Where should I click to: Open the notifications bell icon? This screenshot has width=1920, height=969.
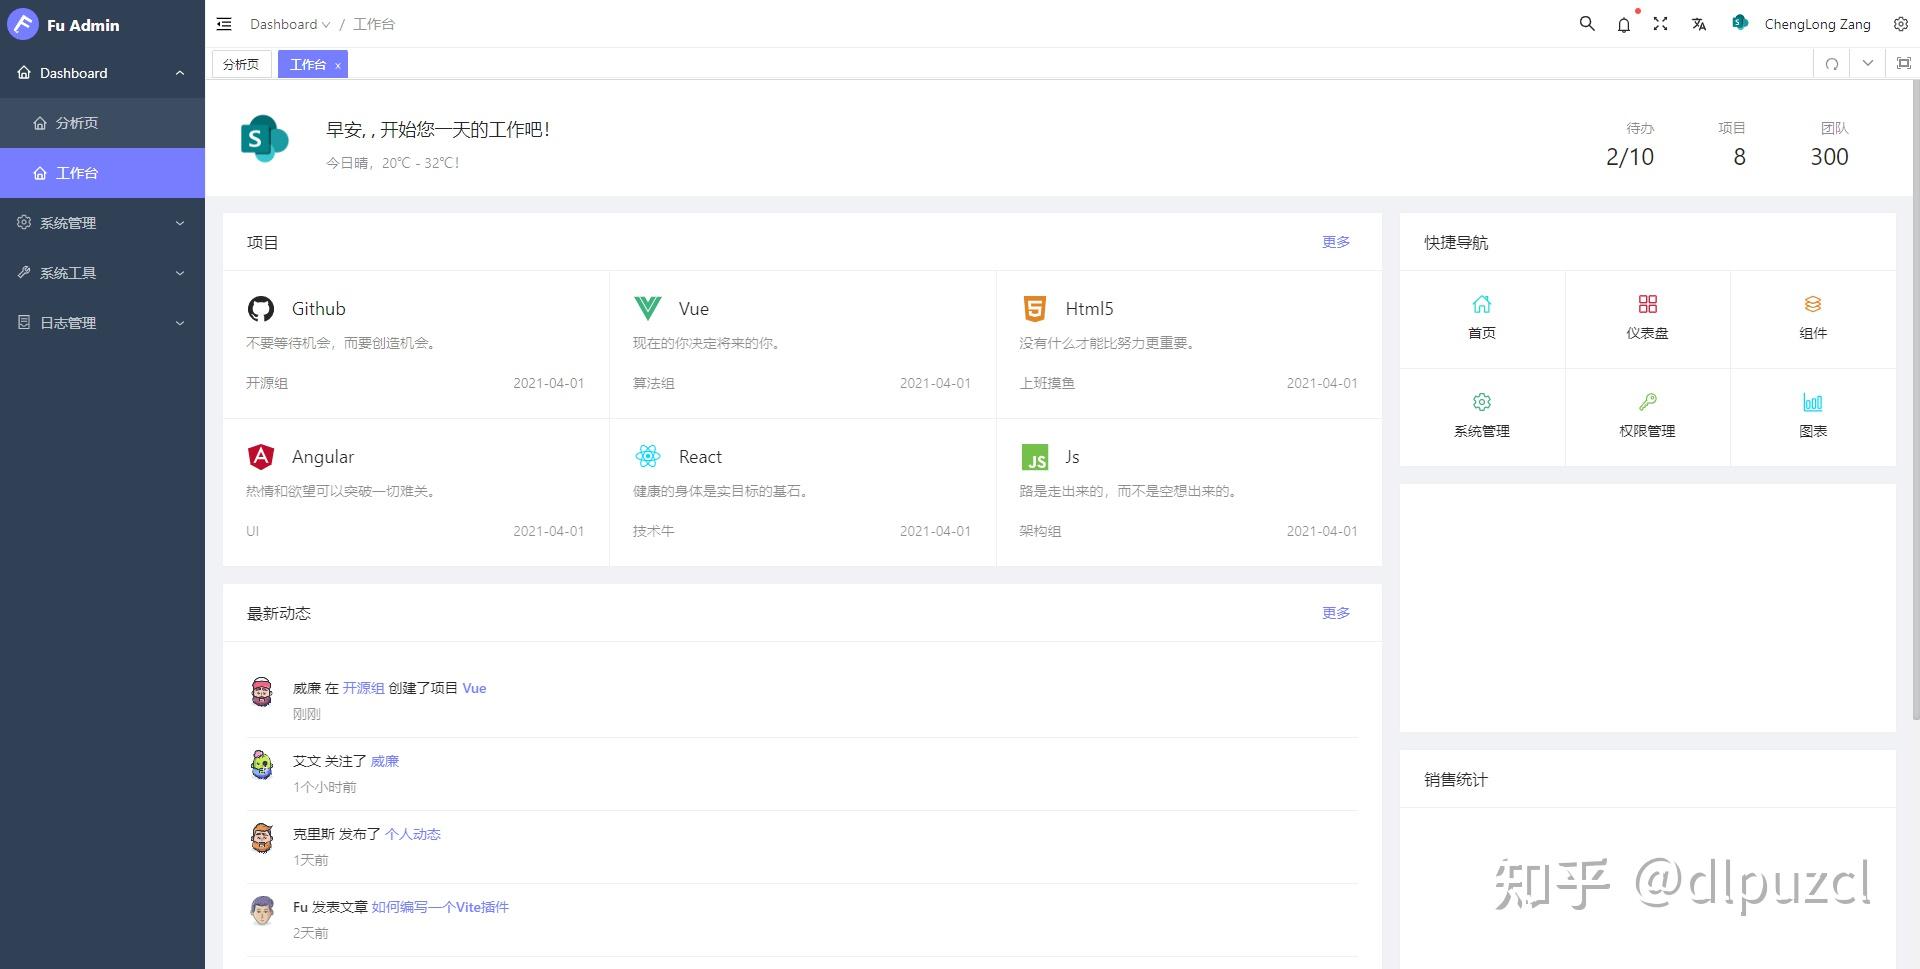(x=1623, y=24)
